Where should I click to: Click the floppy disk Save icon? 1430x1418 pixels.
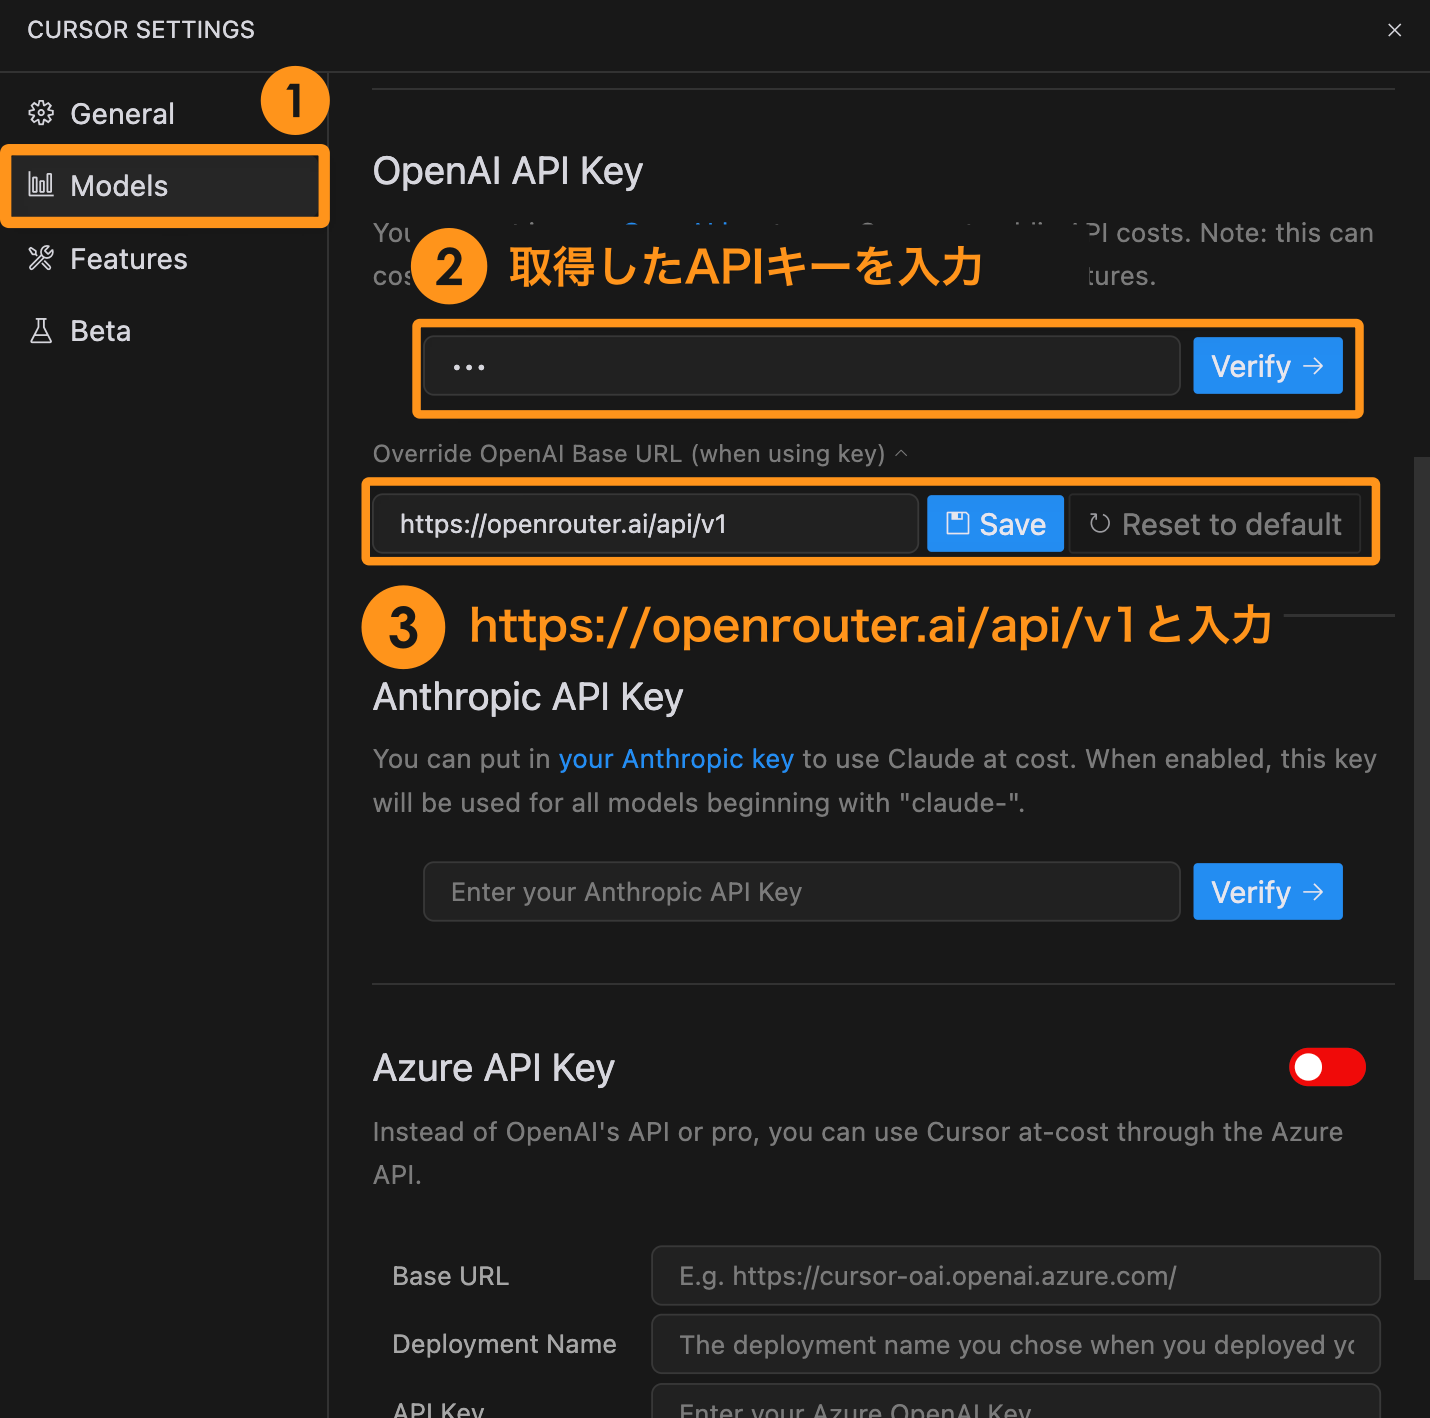pos(957,523)
